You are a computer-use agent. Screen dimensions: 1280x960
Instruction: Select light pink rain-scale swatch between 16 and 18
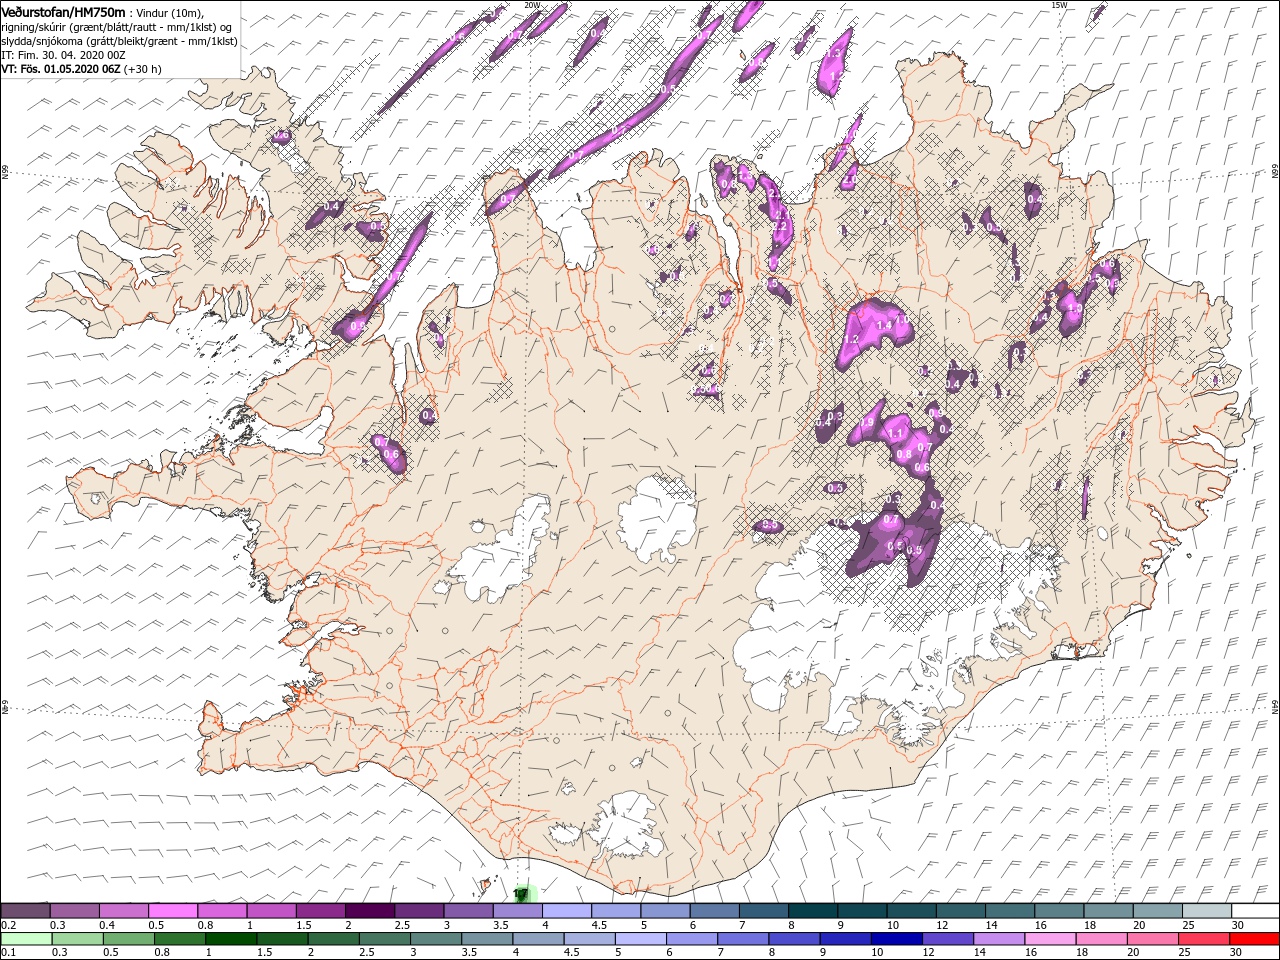[1049, 939]
